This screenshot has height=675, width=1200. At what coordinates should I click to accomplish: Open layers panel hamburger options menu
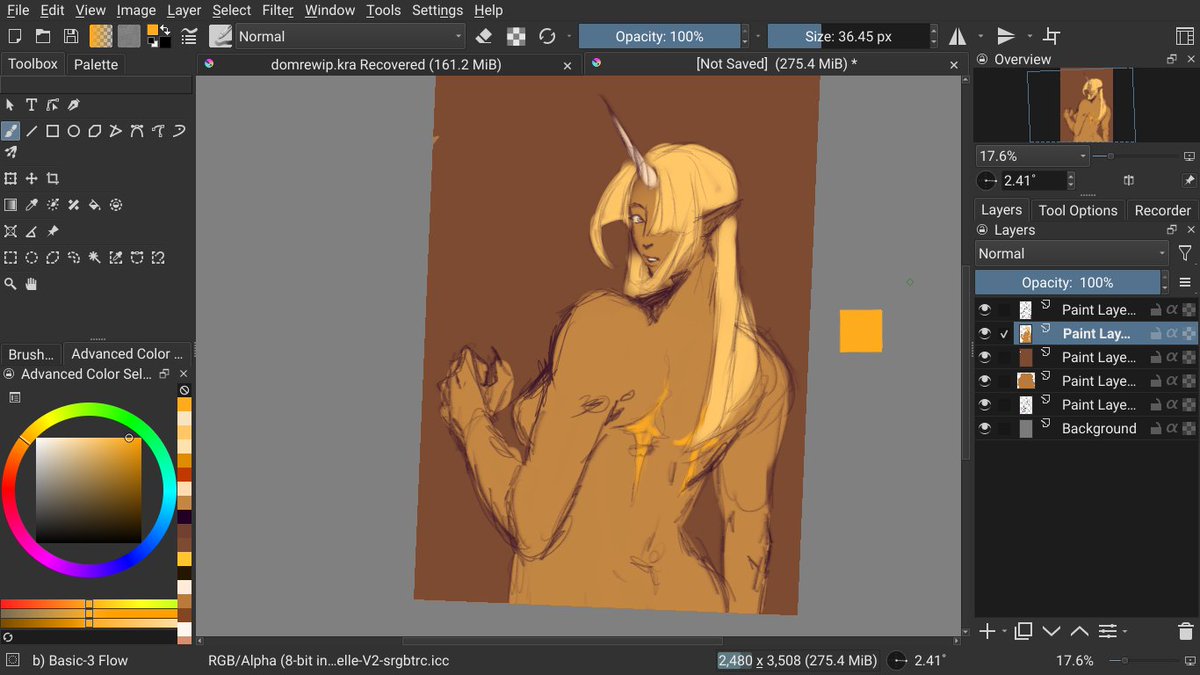coord(1185,283)
